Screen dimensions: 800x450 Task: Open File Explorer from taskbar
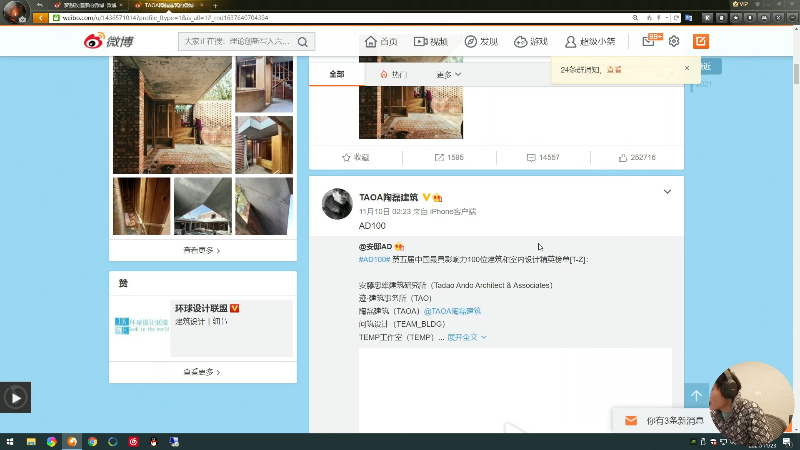(31, 442)
